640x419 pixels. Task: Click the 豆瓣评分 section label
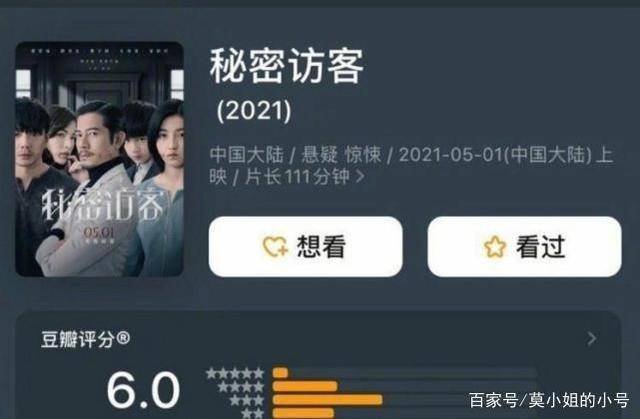click(x=85, y=339)
